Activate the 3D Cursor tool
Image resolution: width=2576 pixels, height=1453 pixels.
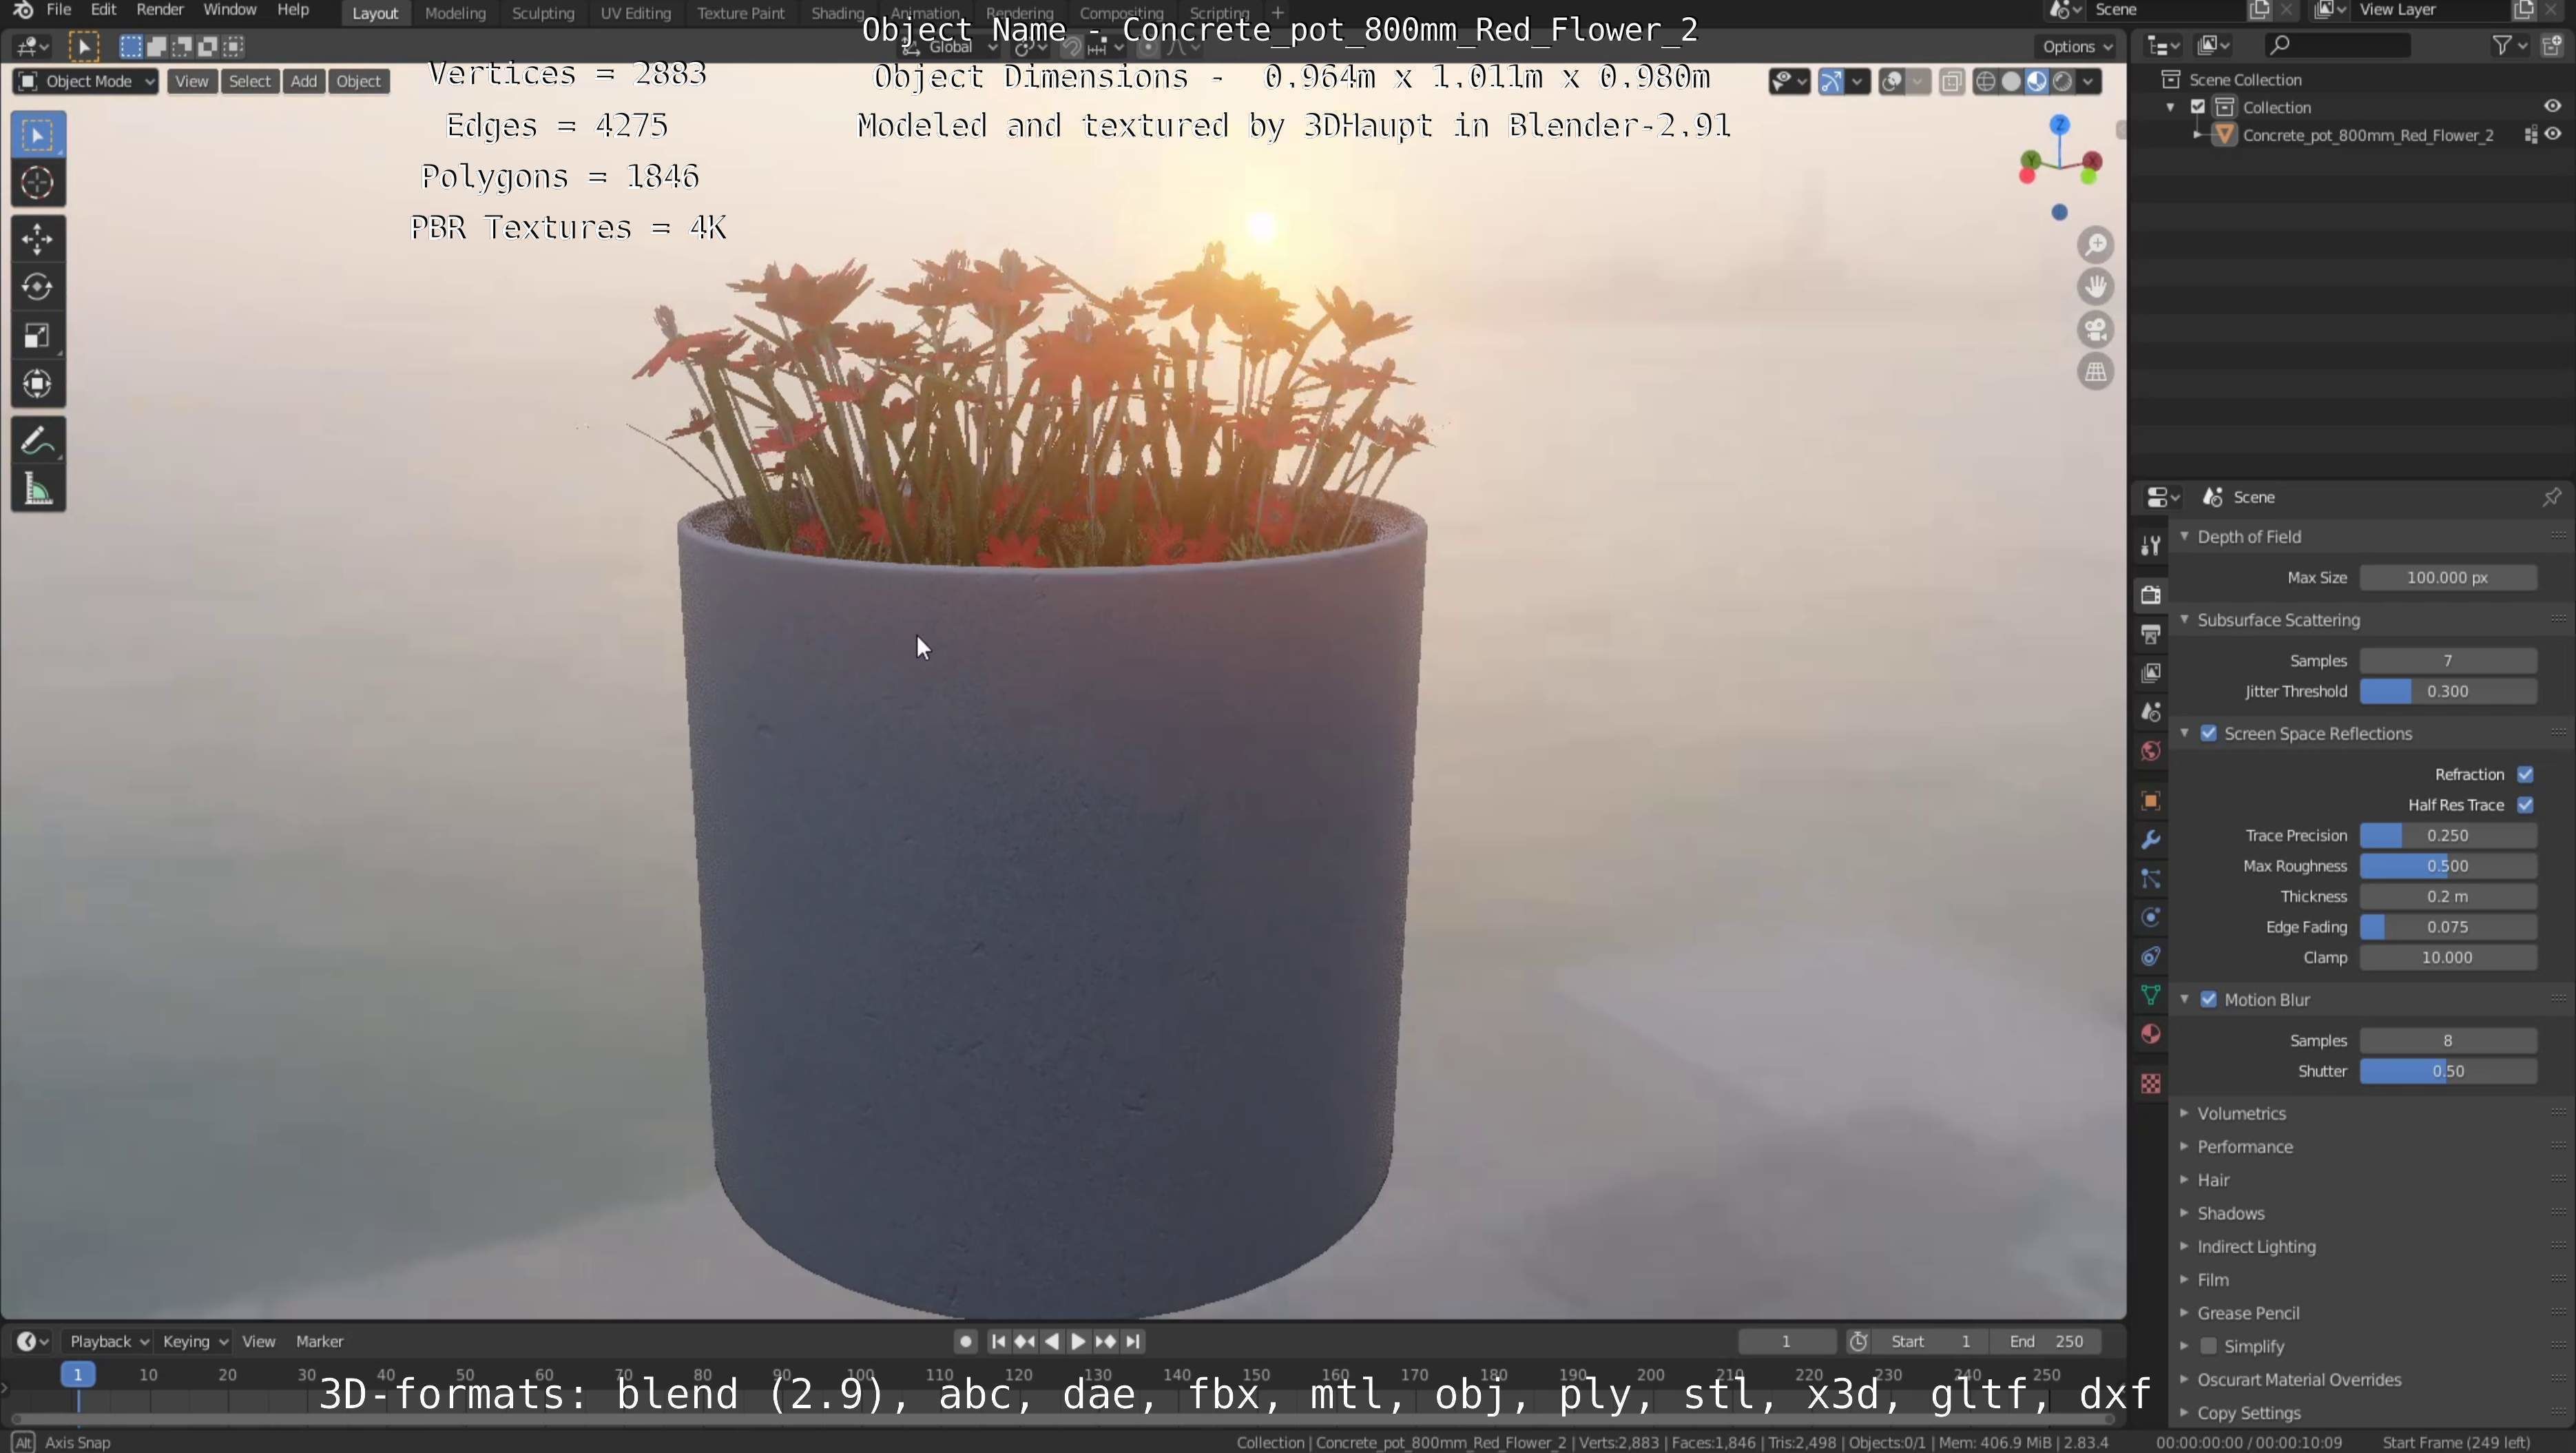[x=38, y=183]
